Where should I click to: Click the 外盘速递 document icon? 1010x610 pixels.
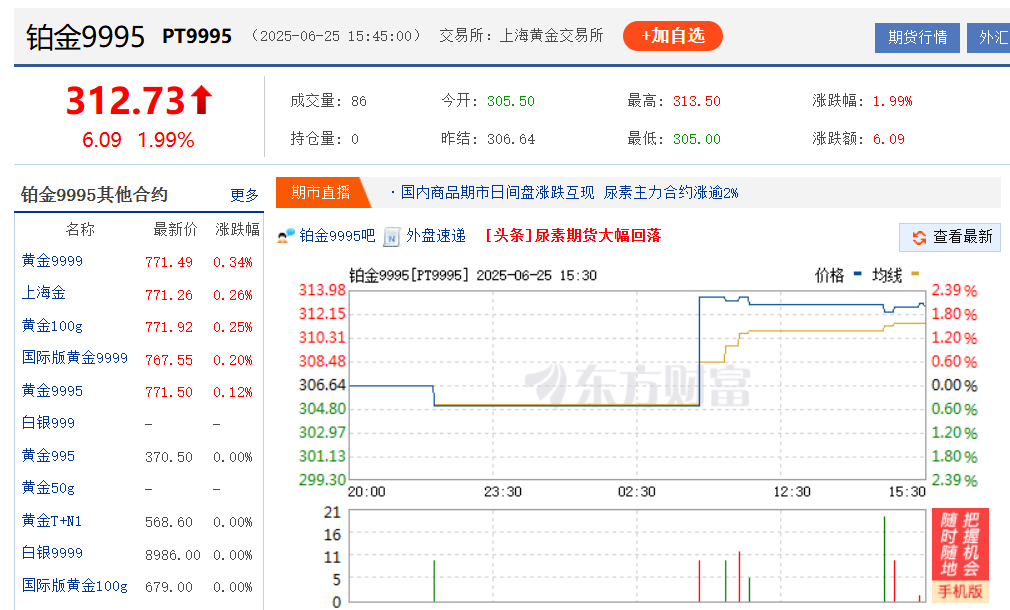(392, 236)
